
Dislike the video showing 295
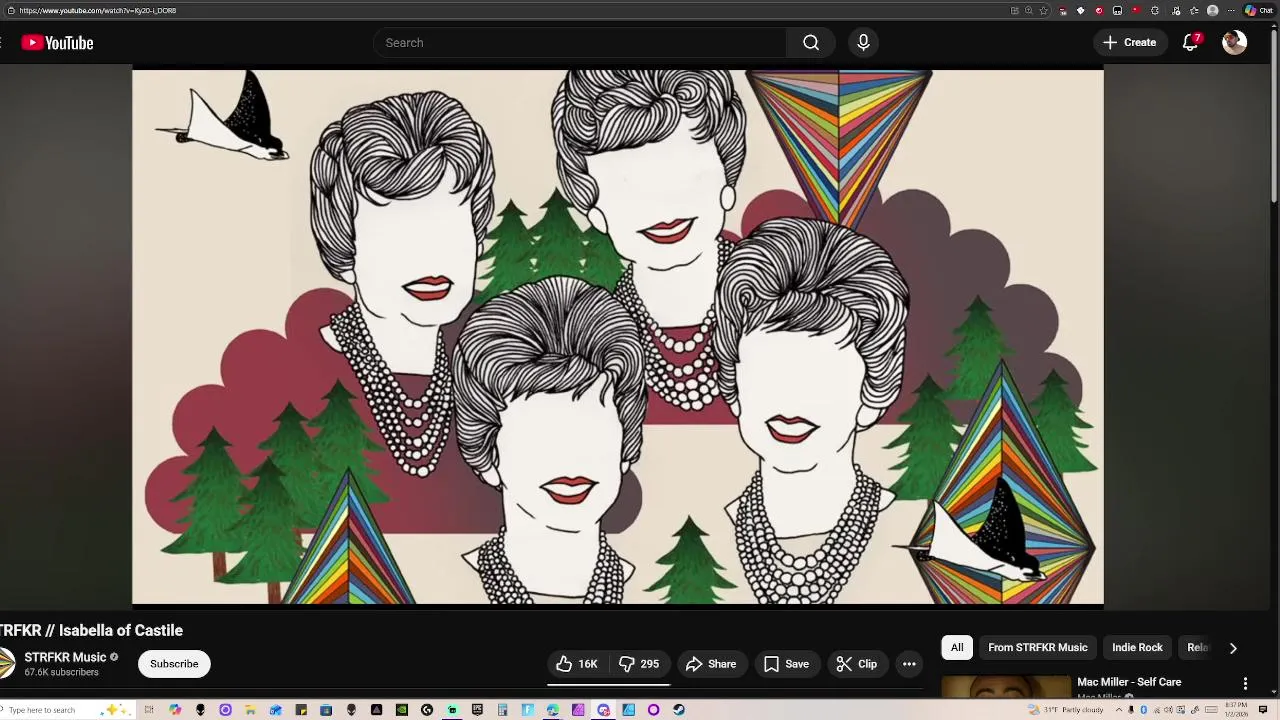point(639,664)
